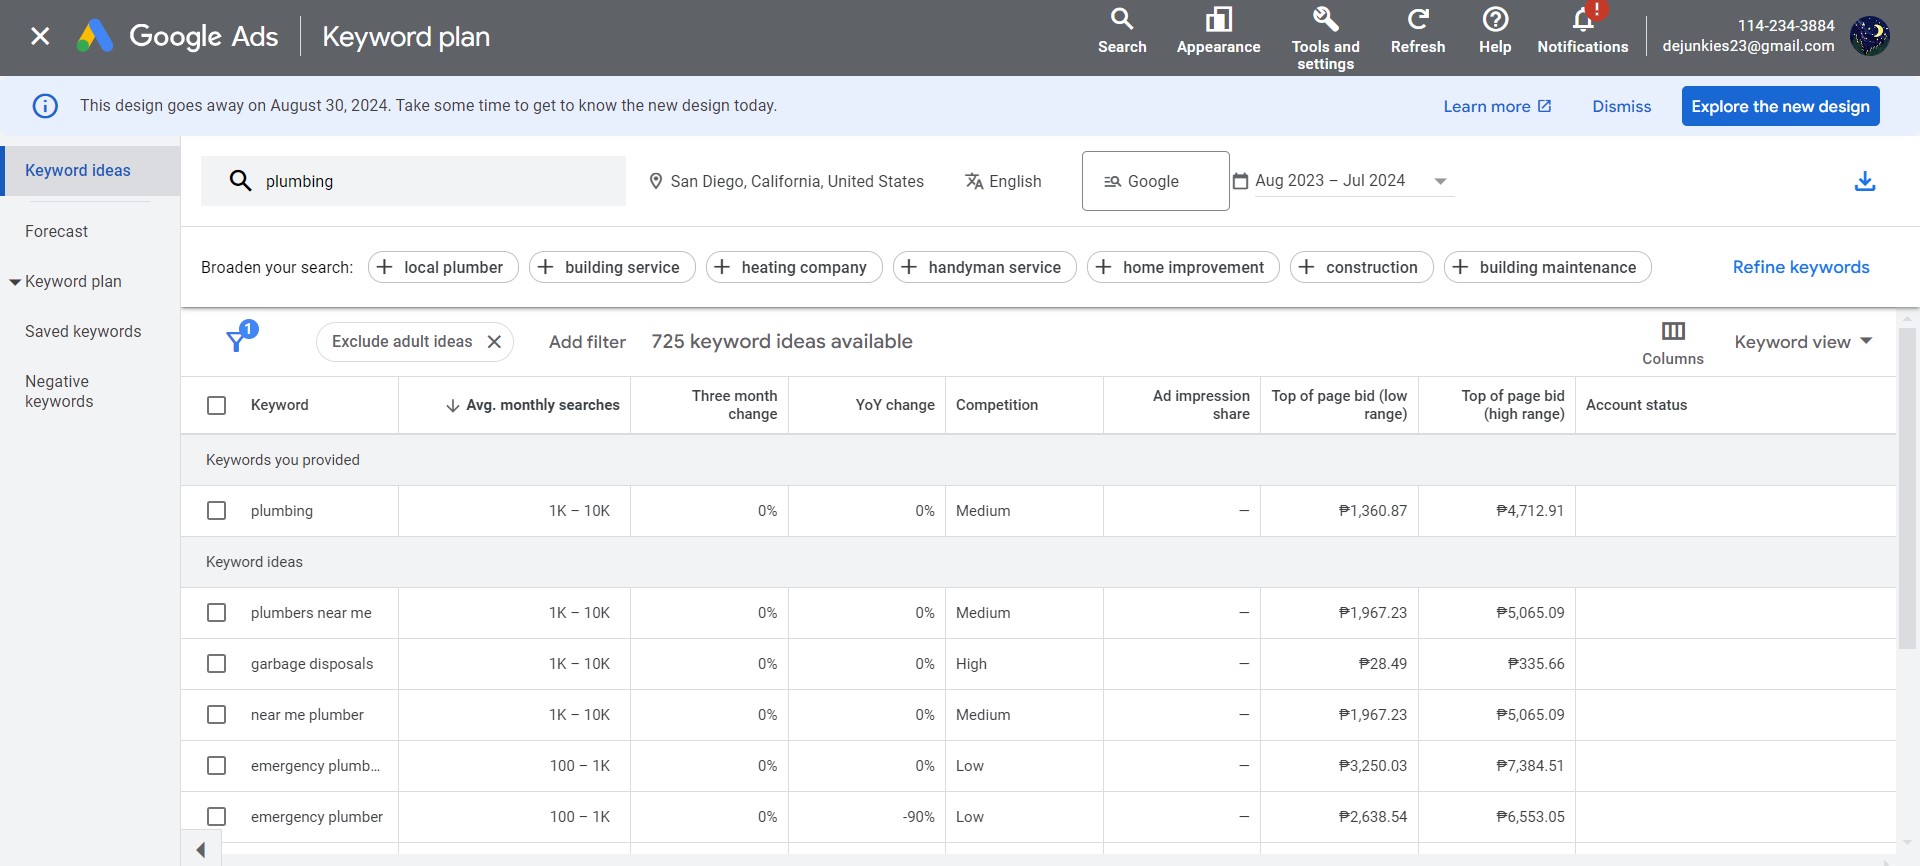Click the Refine keywords link
This screenshot has height=866, width=1920.
[x=1800, y=267]
